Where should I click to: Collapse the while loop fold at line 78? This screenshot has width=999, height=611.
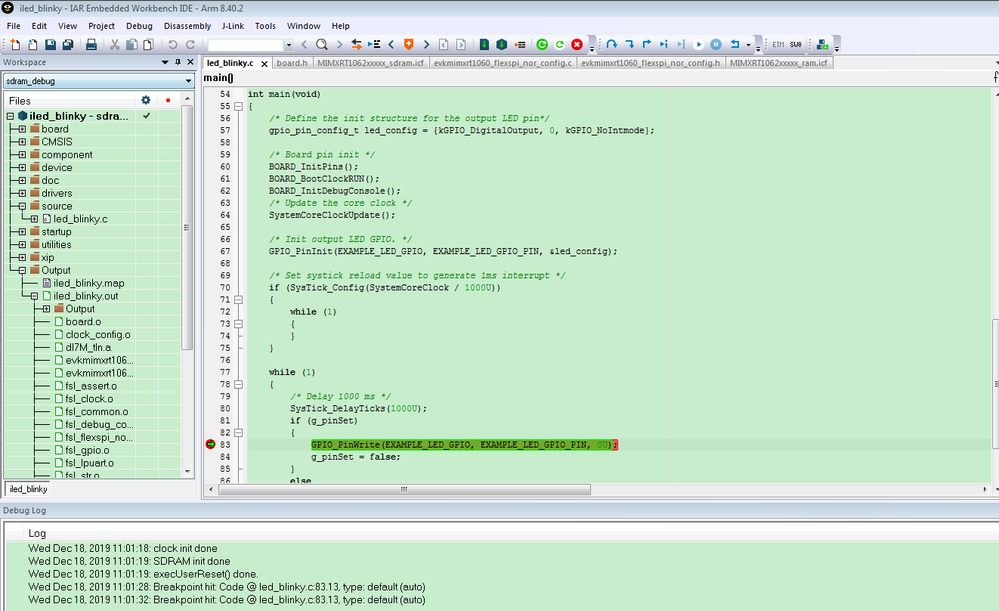point(238,384)
